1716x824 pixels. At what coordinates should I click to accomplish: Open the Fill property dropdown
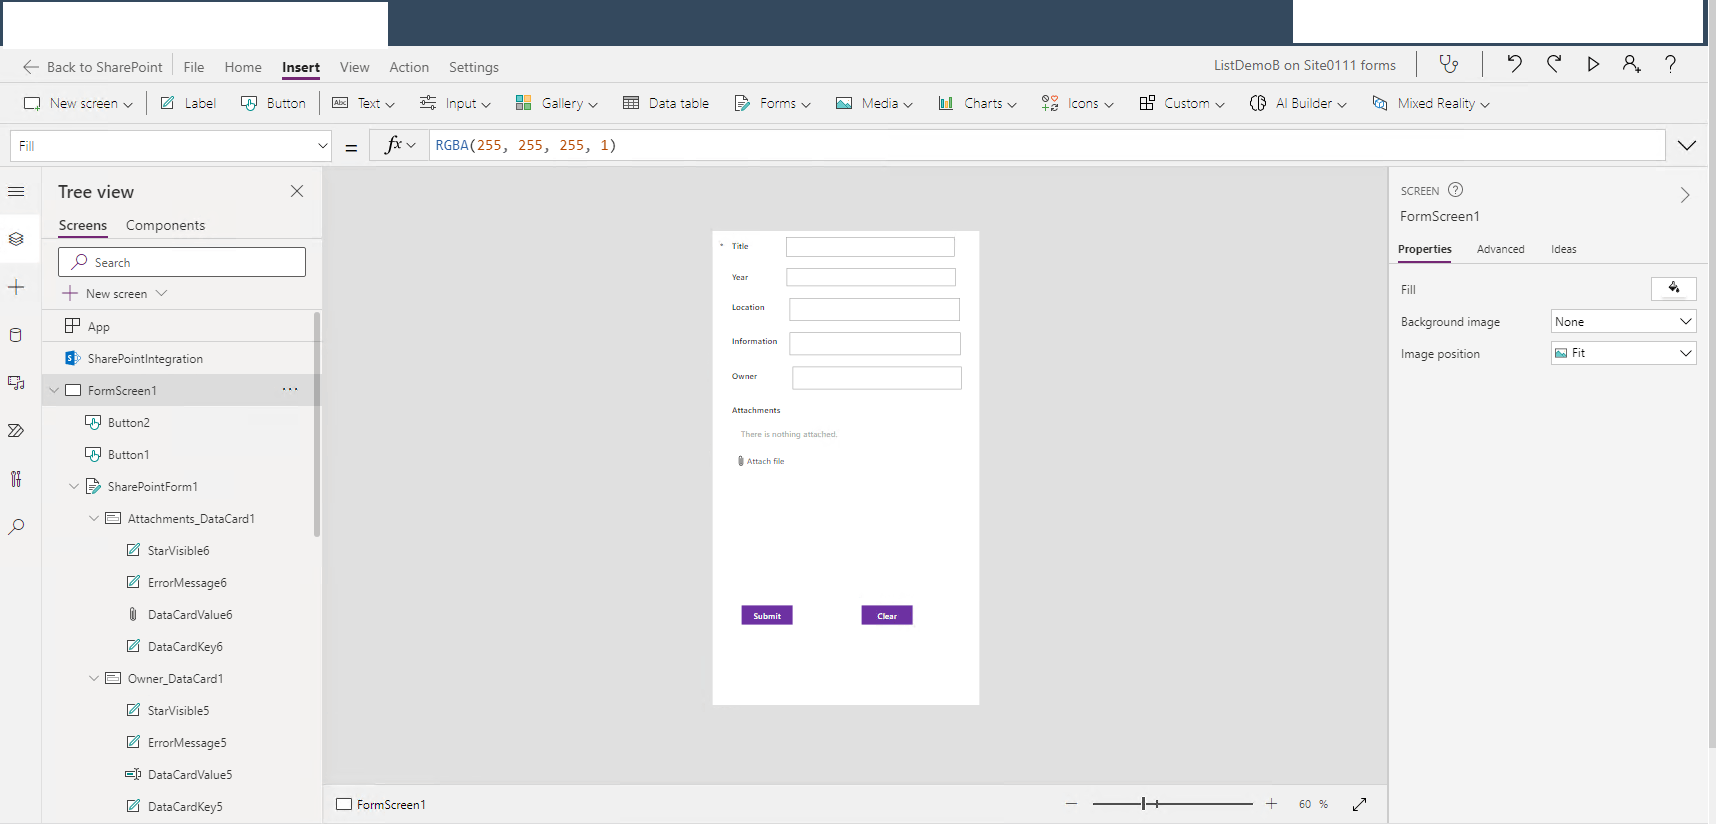323,146
